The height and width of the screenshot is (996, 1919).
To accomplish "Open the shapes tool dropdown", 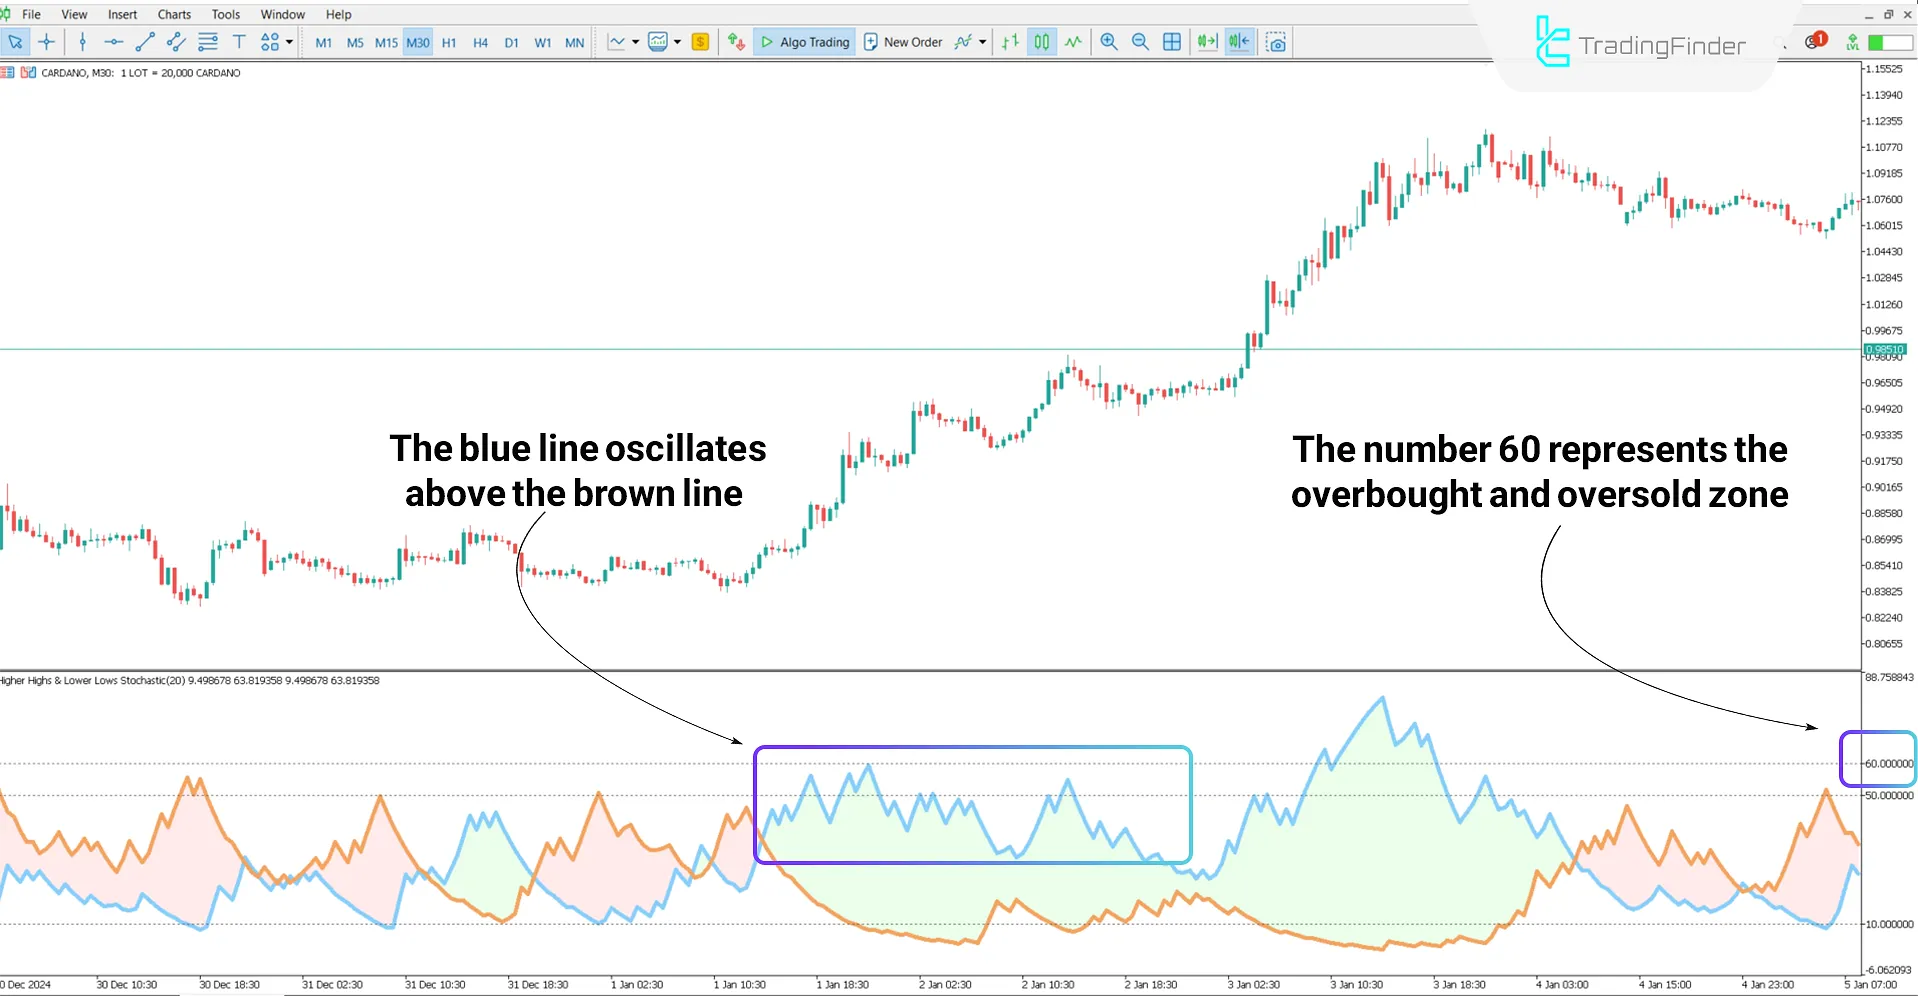I will [291, 42].
